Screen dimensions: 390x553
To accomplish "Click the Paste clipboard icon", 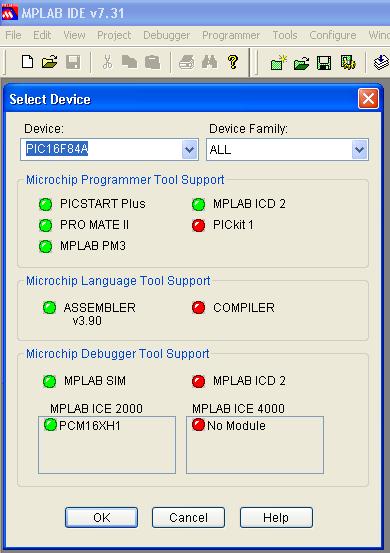I will (x=152, y=62).
